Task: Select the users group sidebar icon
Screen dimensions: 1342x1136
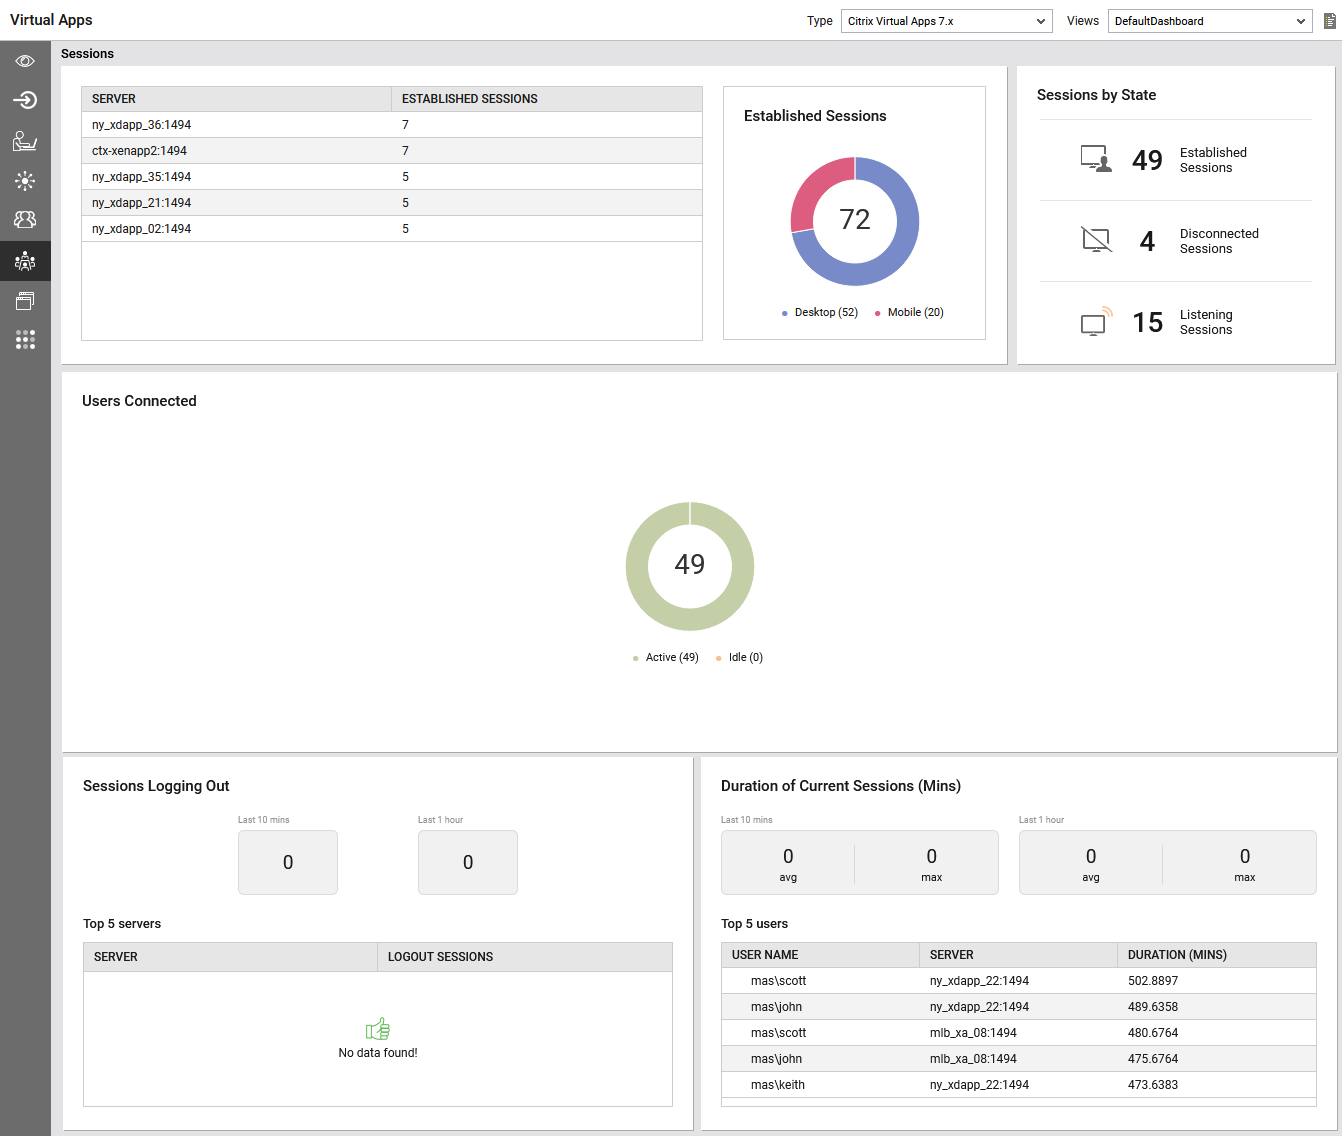Action: coord(25,219)
